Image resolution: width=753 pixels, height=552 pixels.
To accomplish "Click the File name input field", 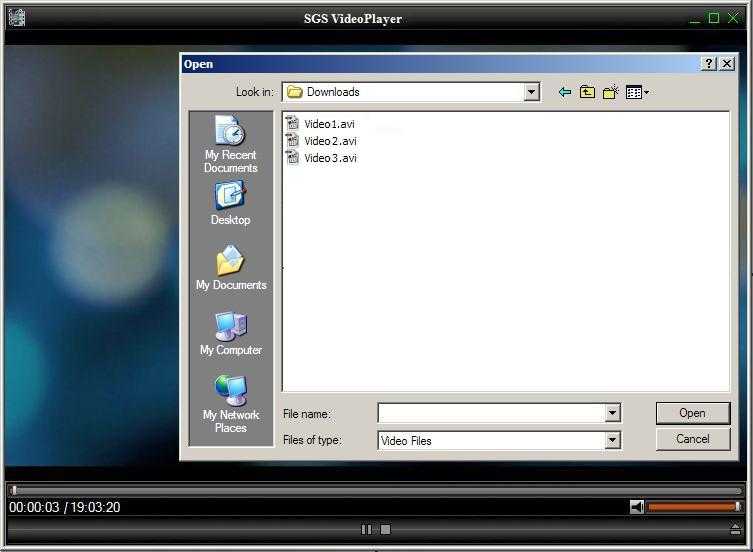I will [491, 413].
